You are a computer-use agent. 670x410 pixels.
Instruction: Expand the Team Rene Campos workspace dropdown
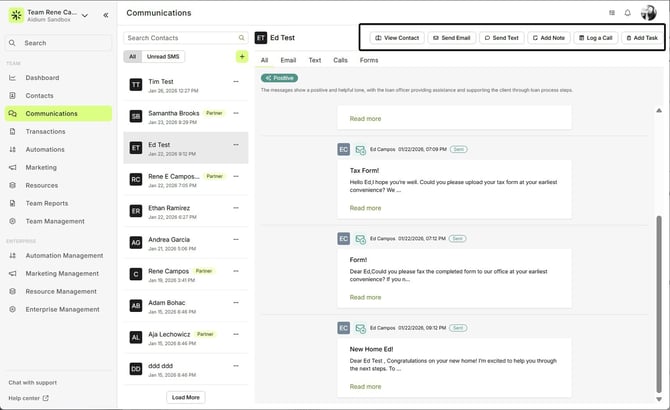pyautogui.click(x=84, y=15)
